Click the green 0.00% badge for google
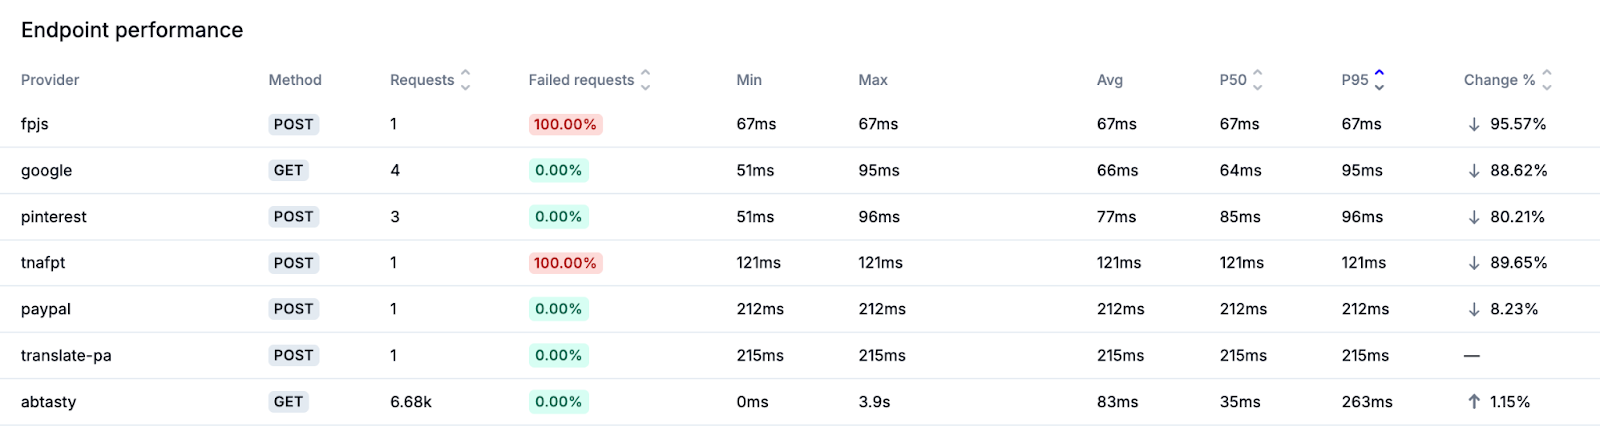 pos(558,171)
